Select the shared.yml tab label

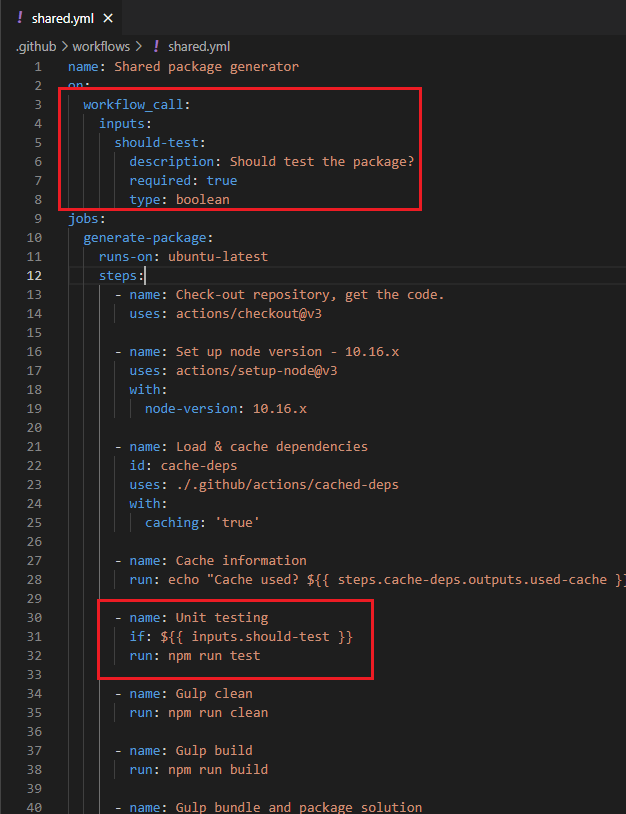pos(64,18)
